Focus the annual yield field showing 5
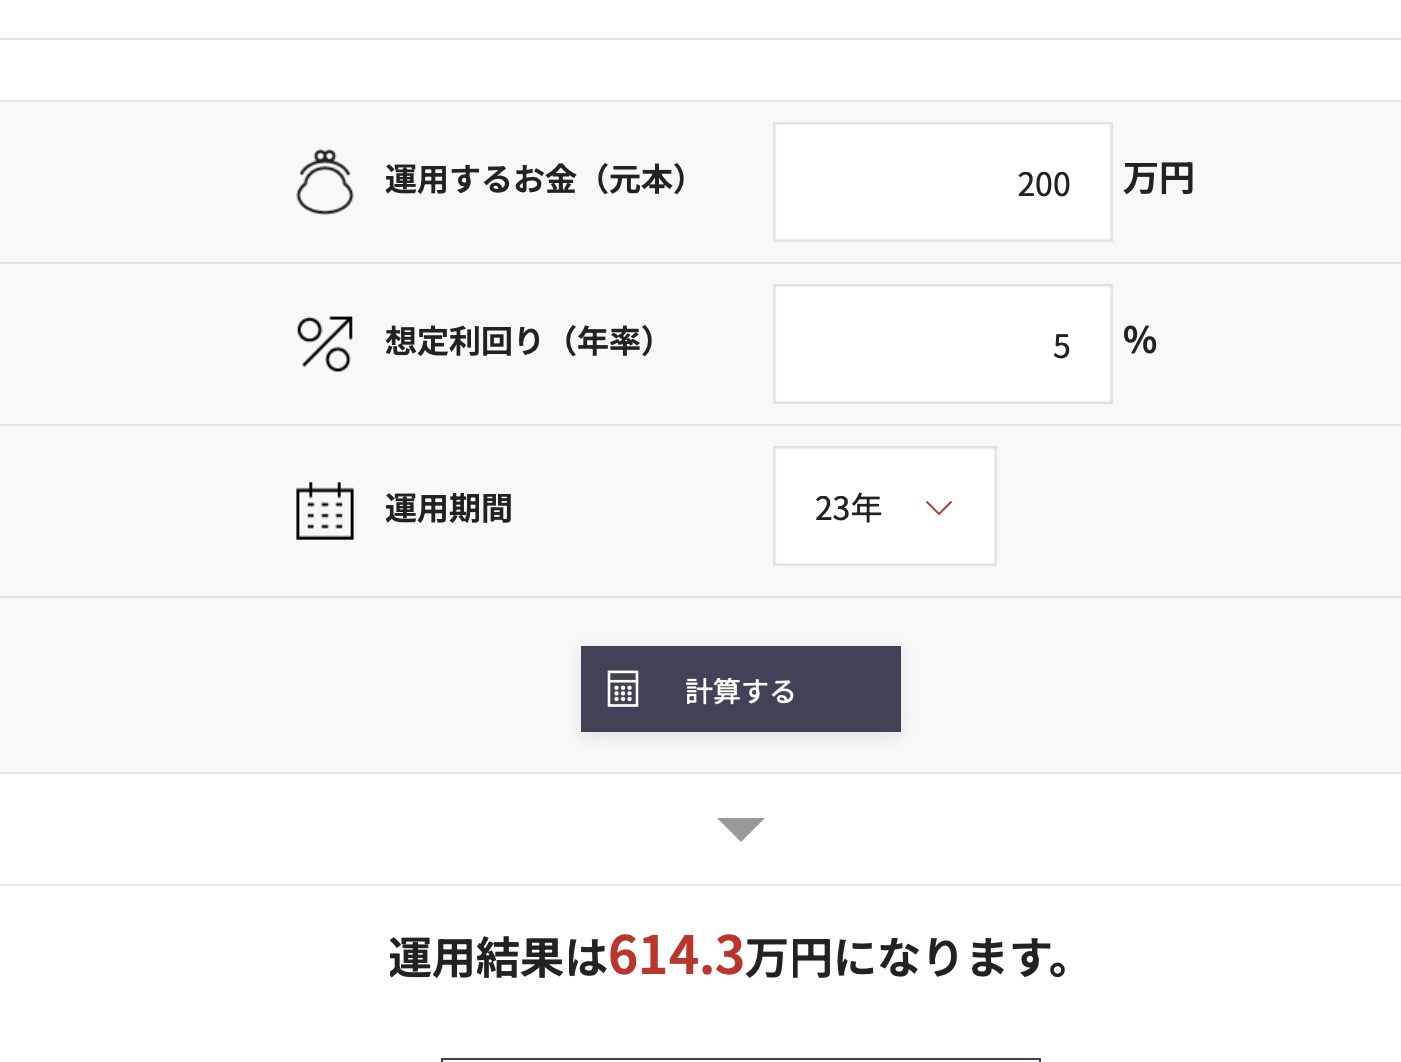1401x1062 pixels. [x=943, y=344]
